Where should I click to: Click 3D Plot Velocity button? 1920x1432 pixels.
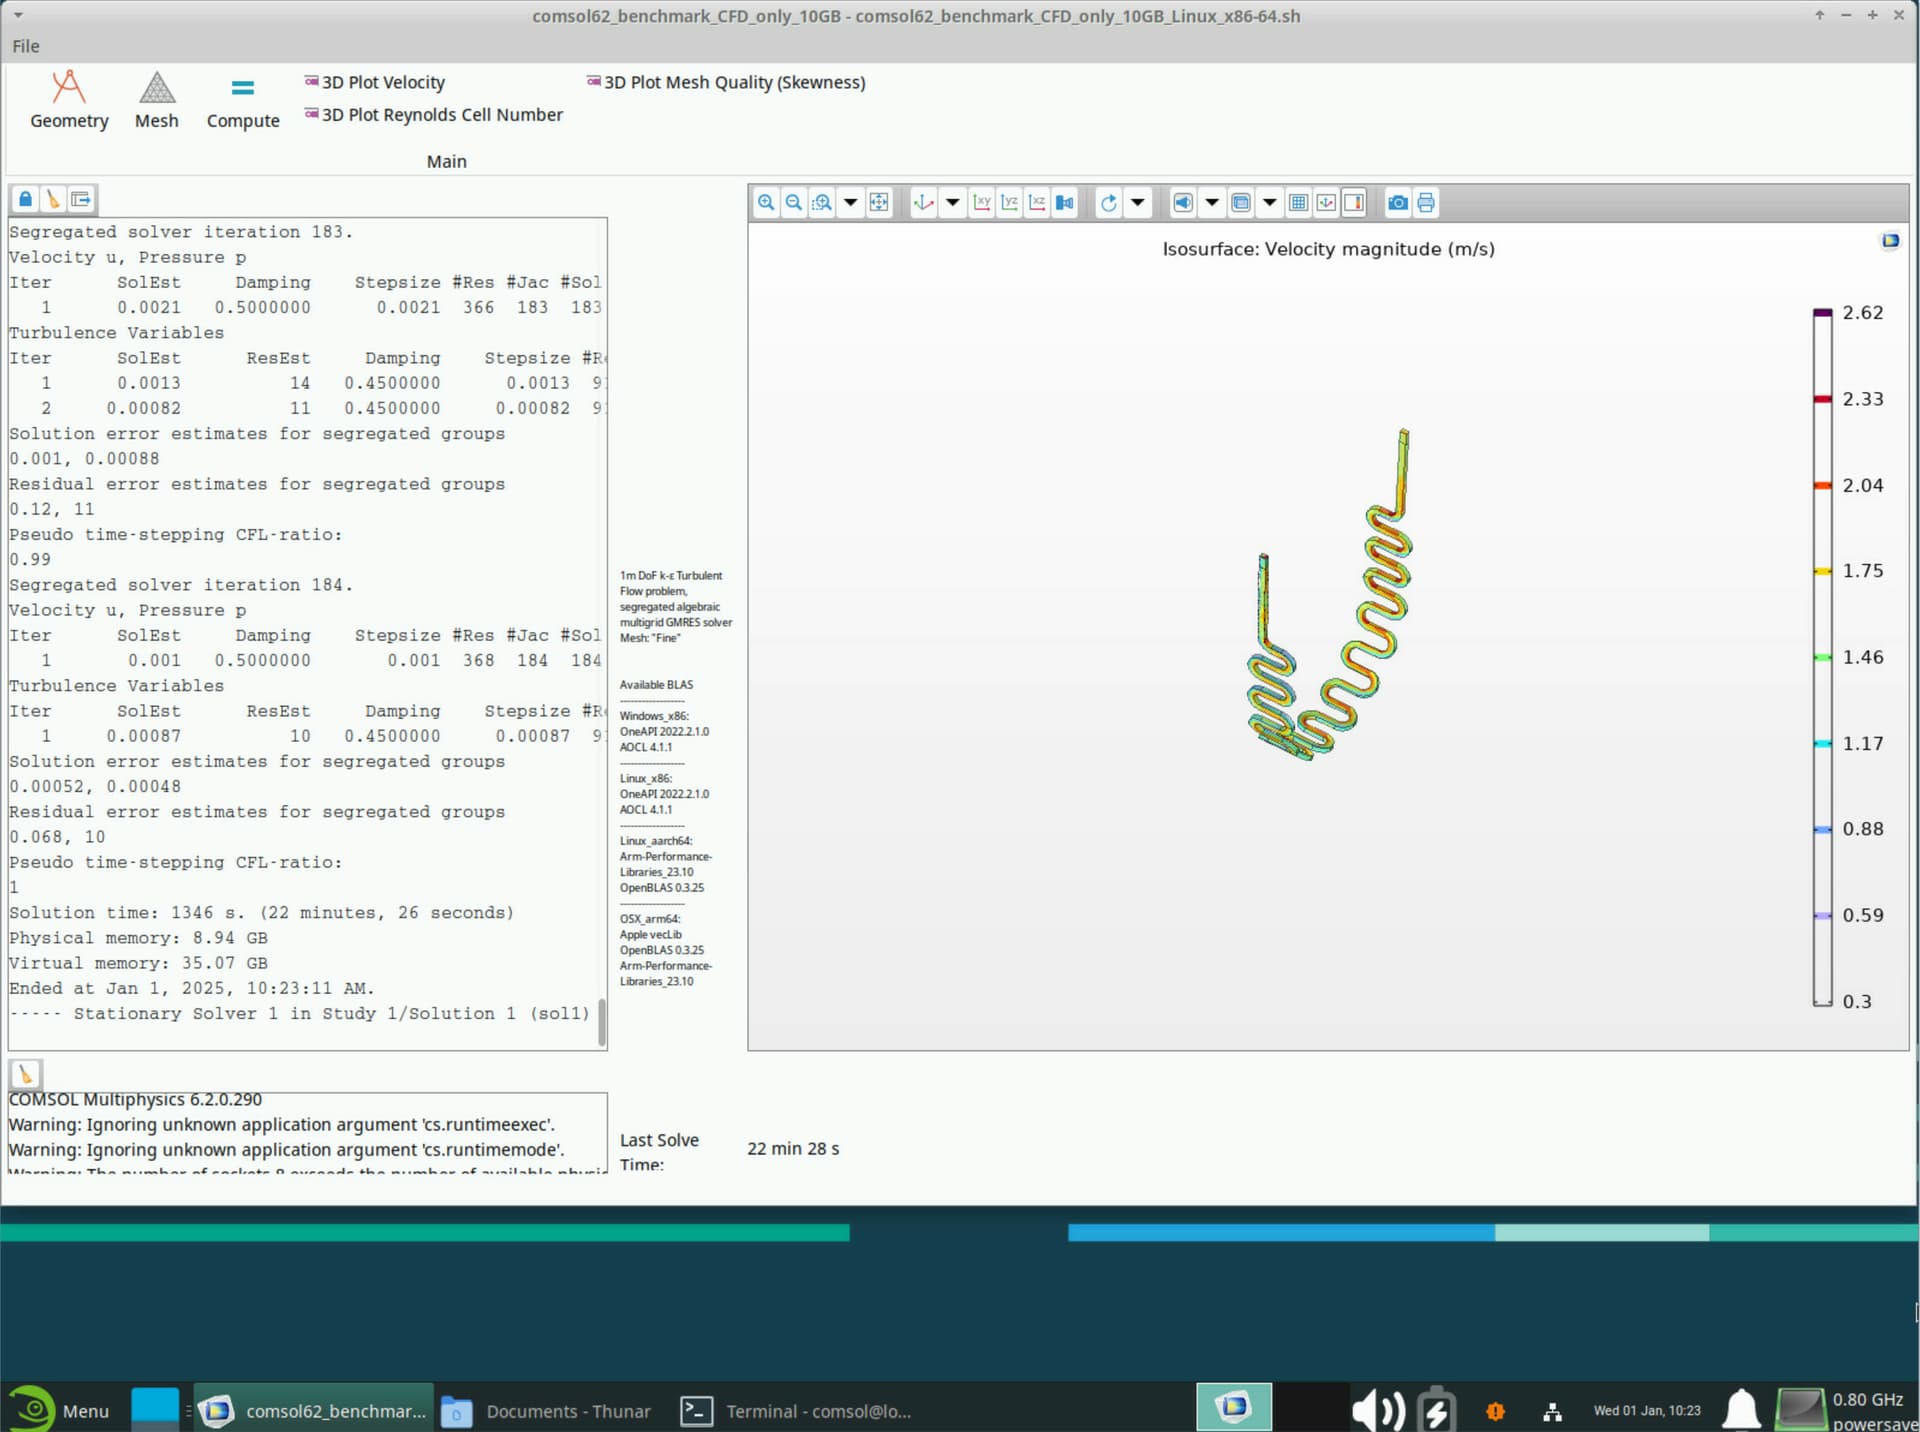375,82
